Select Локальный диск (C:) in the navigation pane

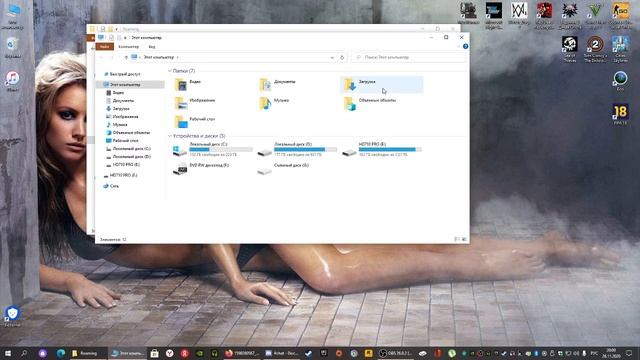click(131, 149)
